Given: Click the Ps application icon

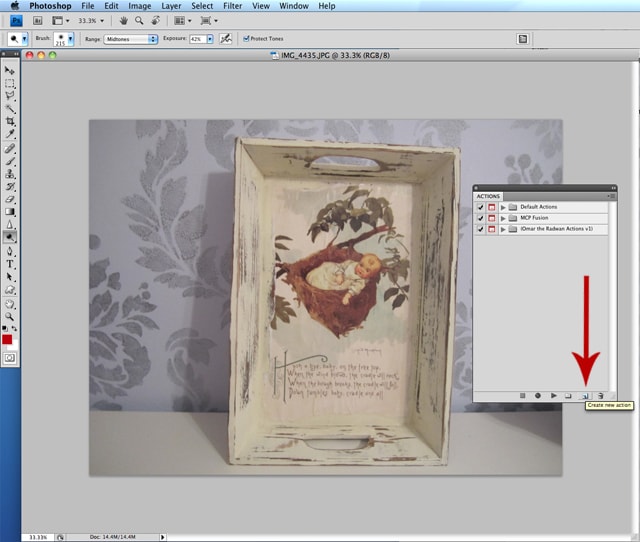Looking at the screenshot, I should click(16, 20).
